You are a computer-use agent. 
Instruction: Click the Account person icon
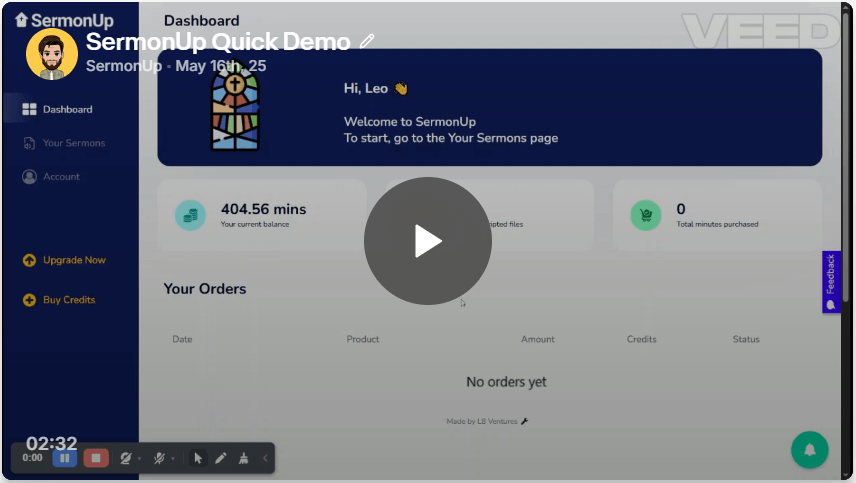point(29,177)
